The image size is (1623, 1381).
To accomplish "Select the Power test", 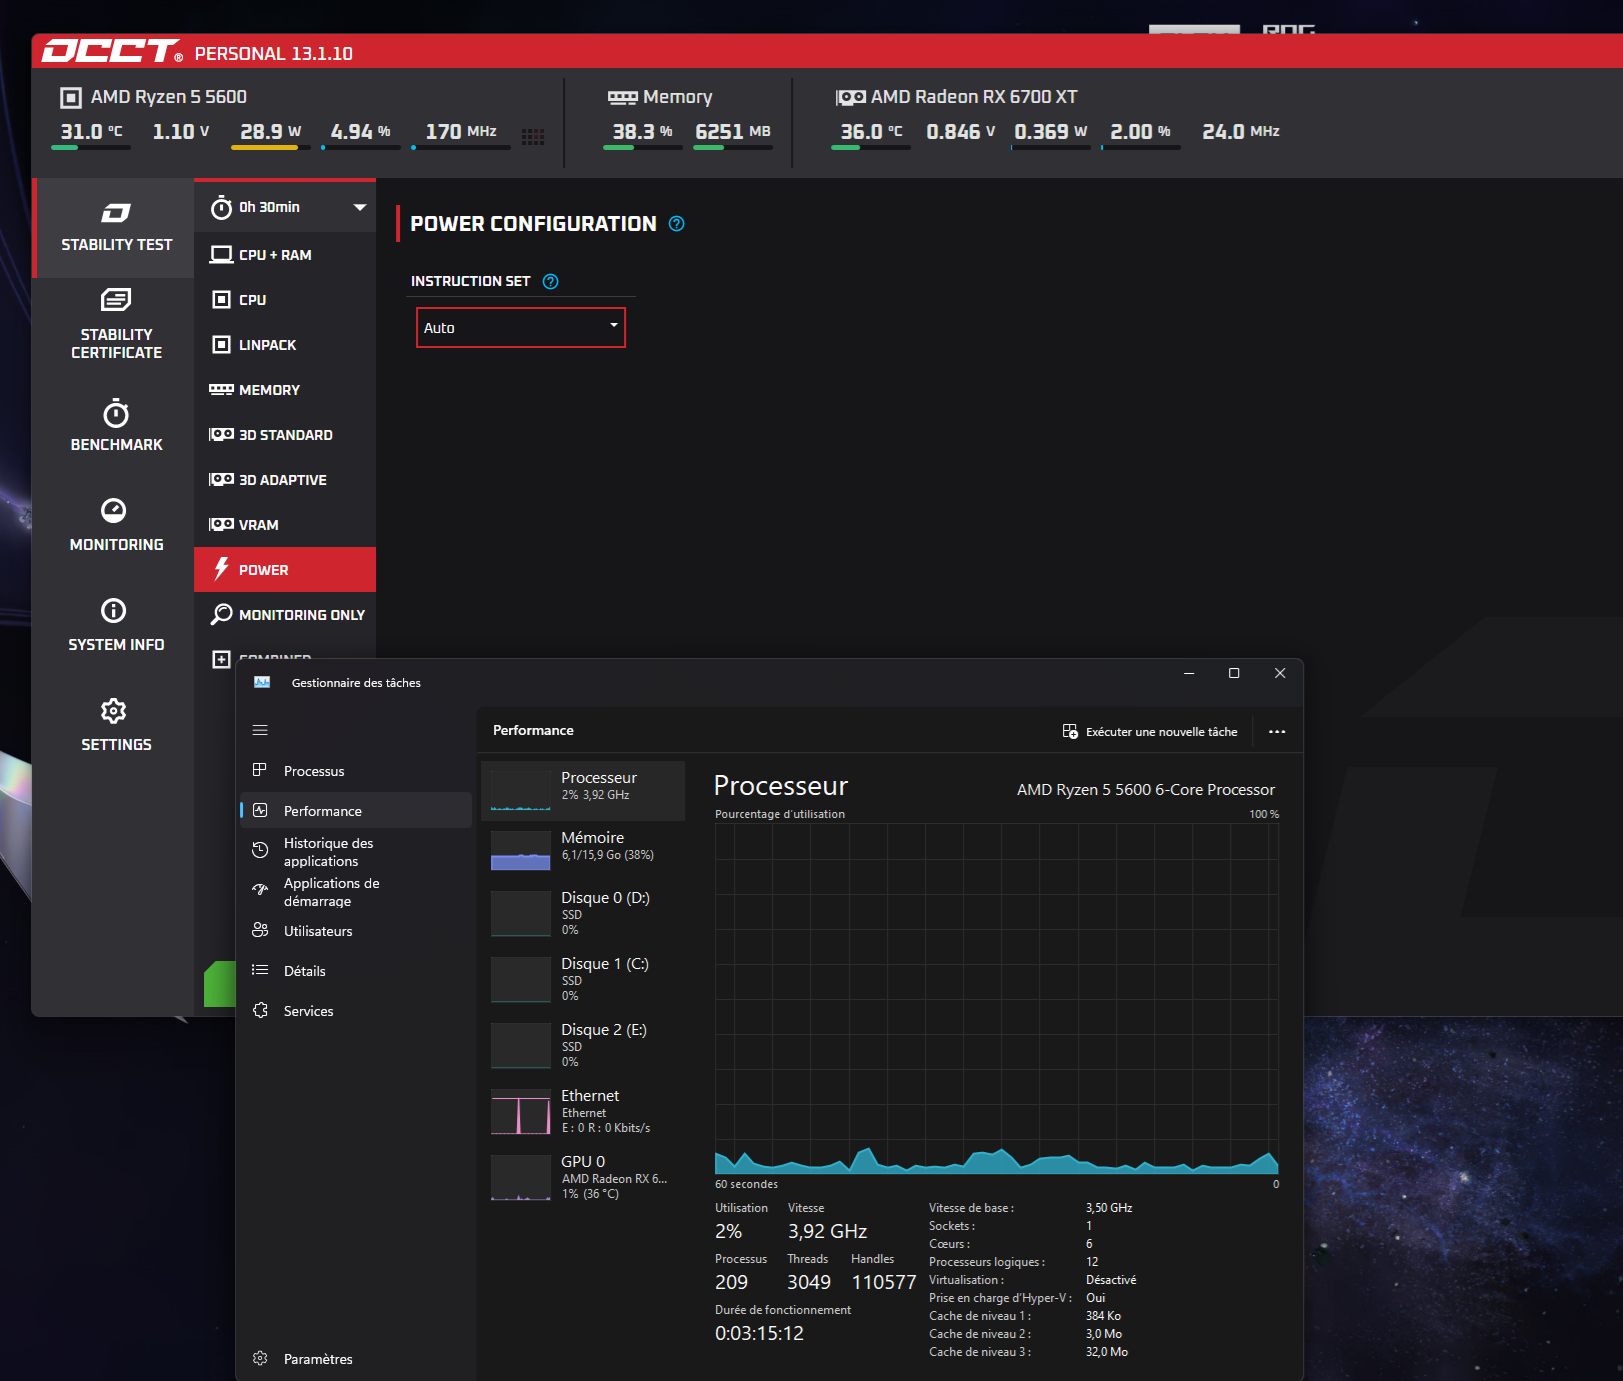I will [x=285, y=570].
